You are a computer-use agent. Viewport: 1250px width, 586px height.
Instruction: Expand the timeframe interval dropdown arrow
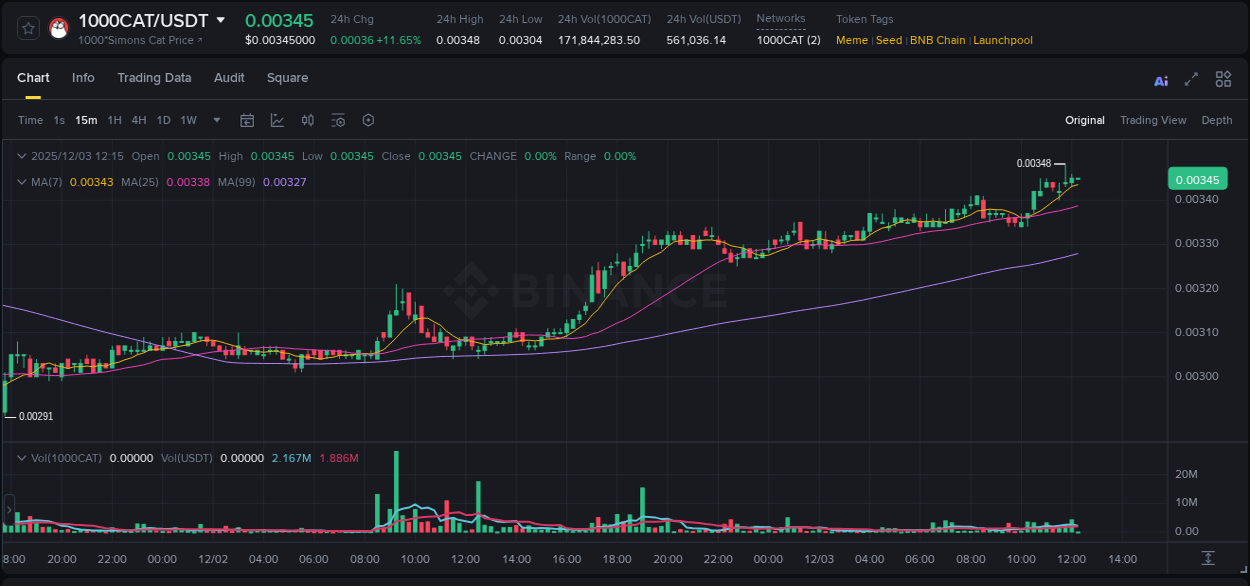[x=215, y=120]
